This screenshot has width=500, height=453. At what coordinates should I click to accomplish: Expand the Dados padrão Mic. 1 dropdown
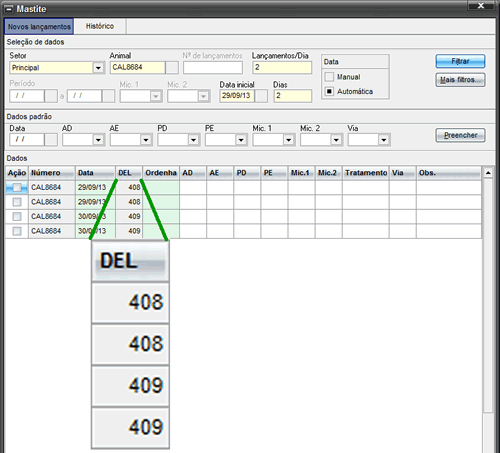pos(288,140)
